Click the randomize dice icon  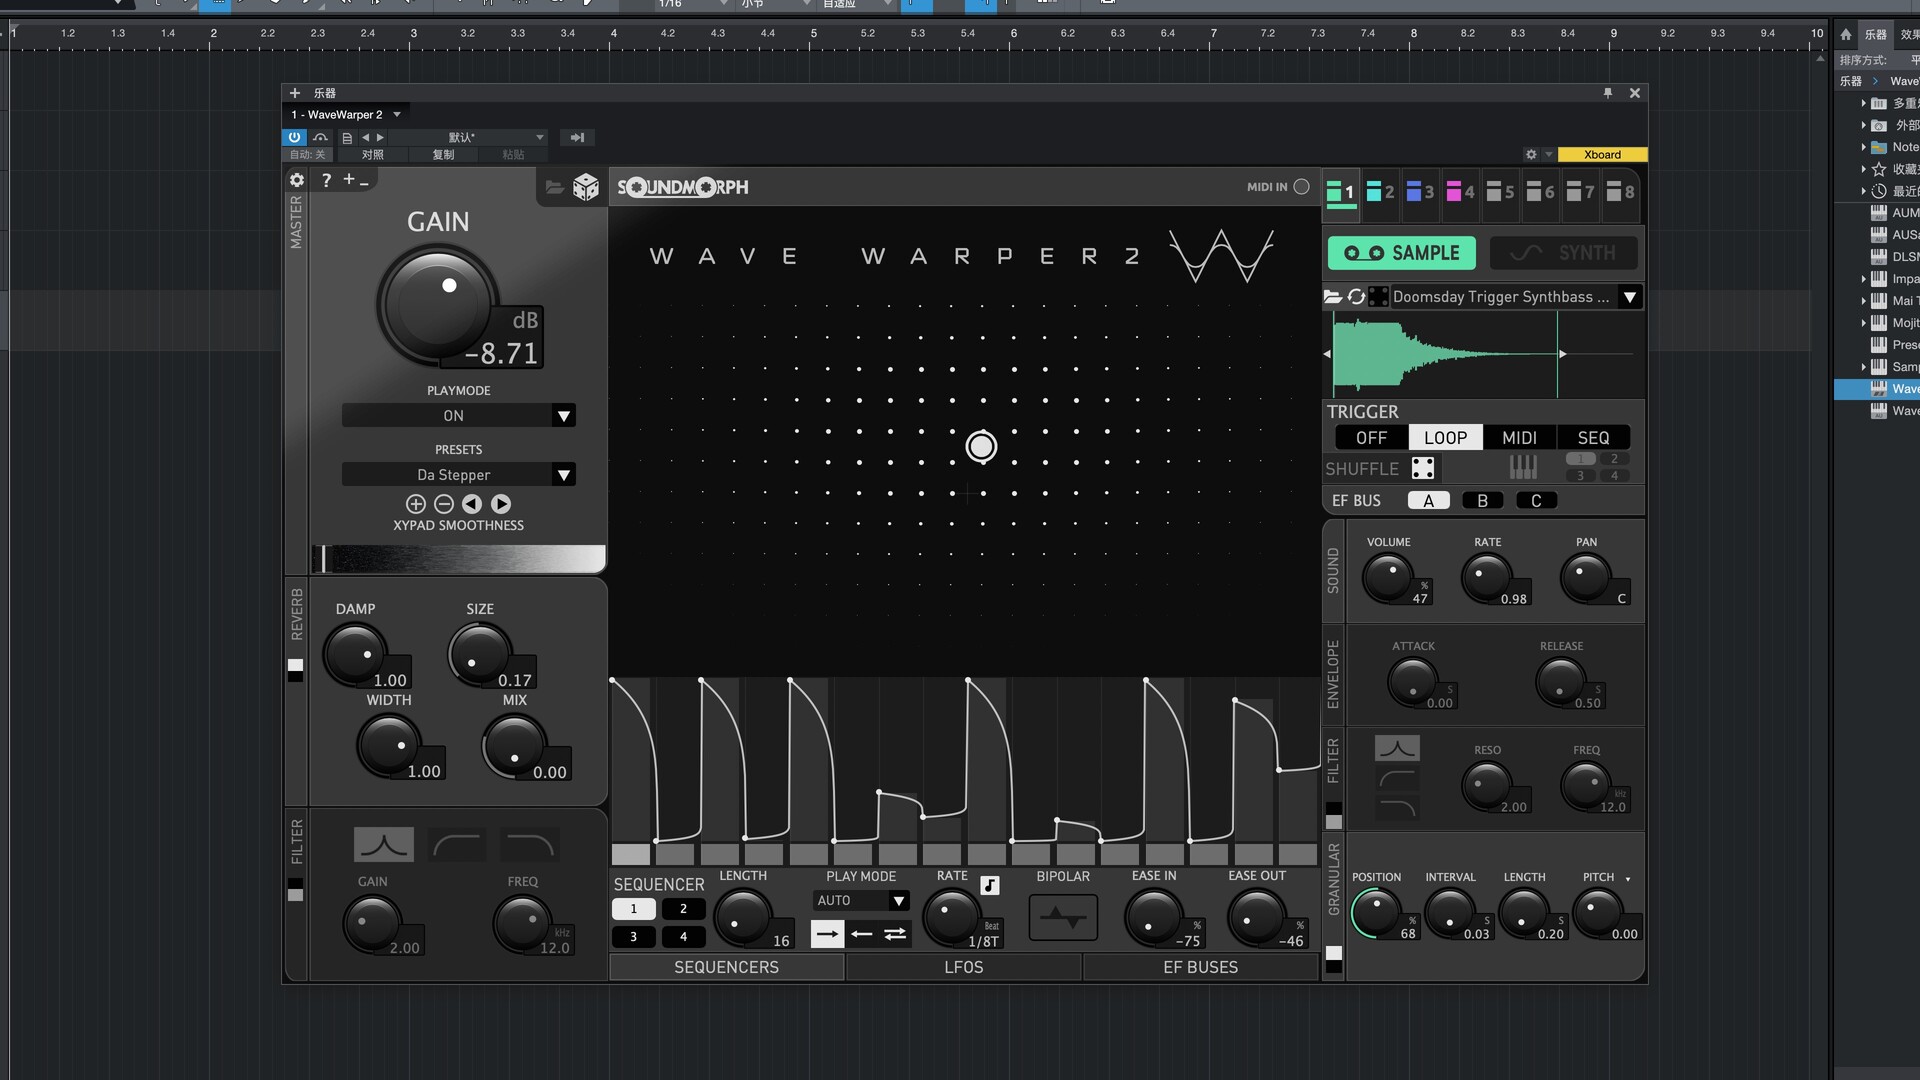(585, 187)
